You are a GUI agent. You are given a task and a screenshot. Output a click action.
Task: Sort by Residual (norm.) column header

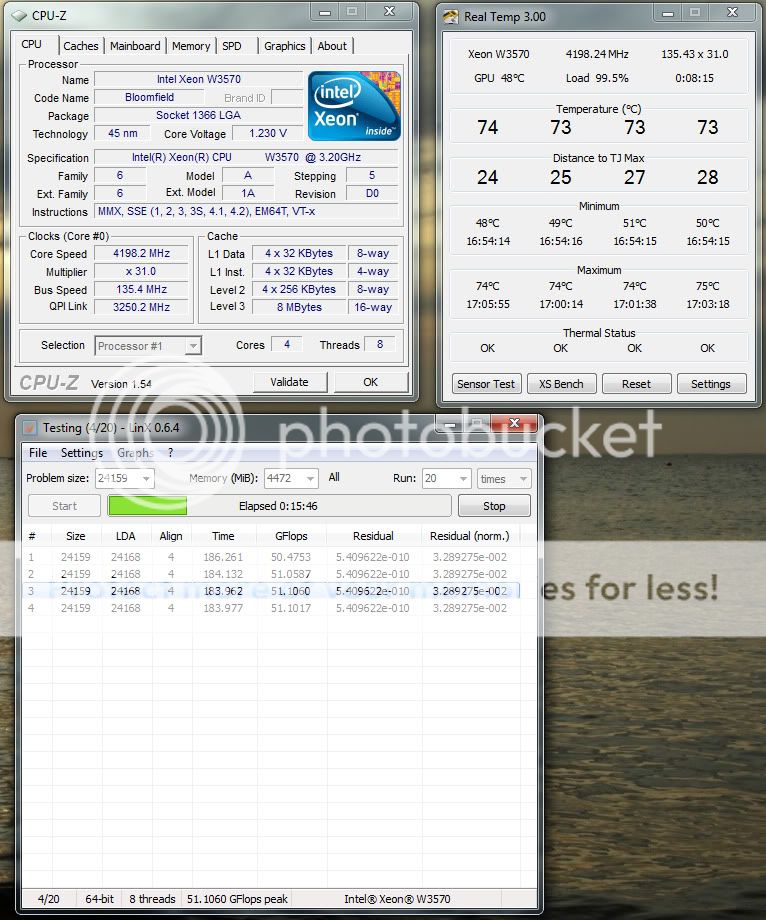coord(470,536)
